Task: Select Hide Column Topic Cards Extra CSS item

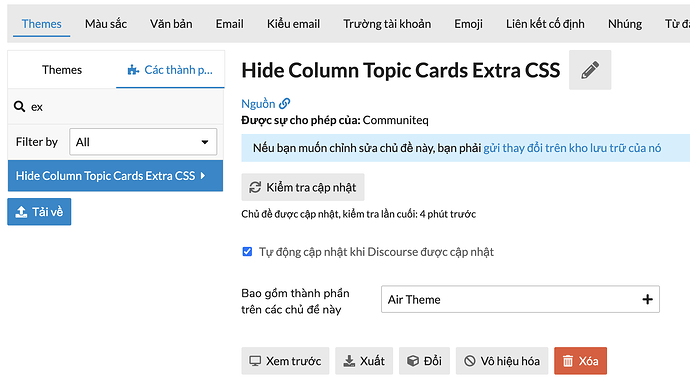Action: pyautogui.click(x=115, y=176)
